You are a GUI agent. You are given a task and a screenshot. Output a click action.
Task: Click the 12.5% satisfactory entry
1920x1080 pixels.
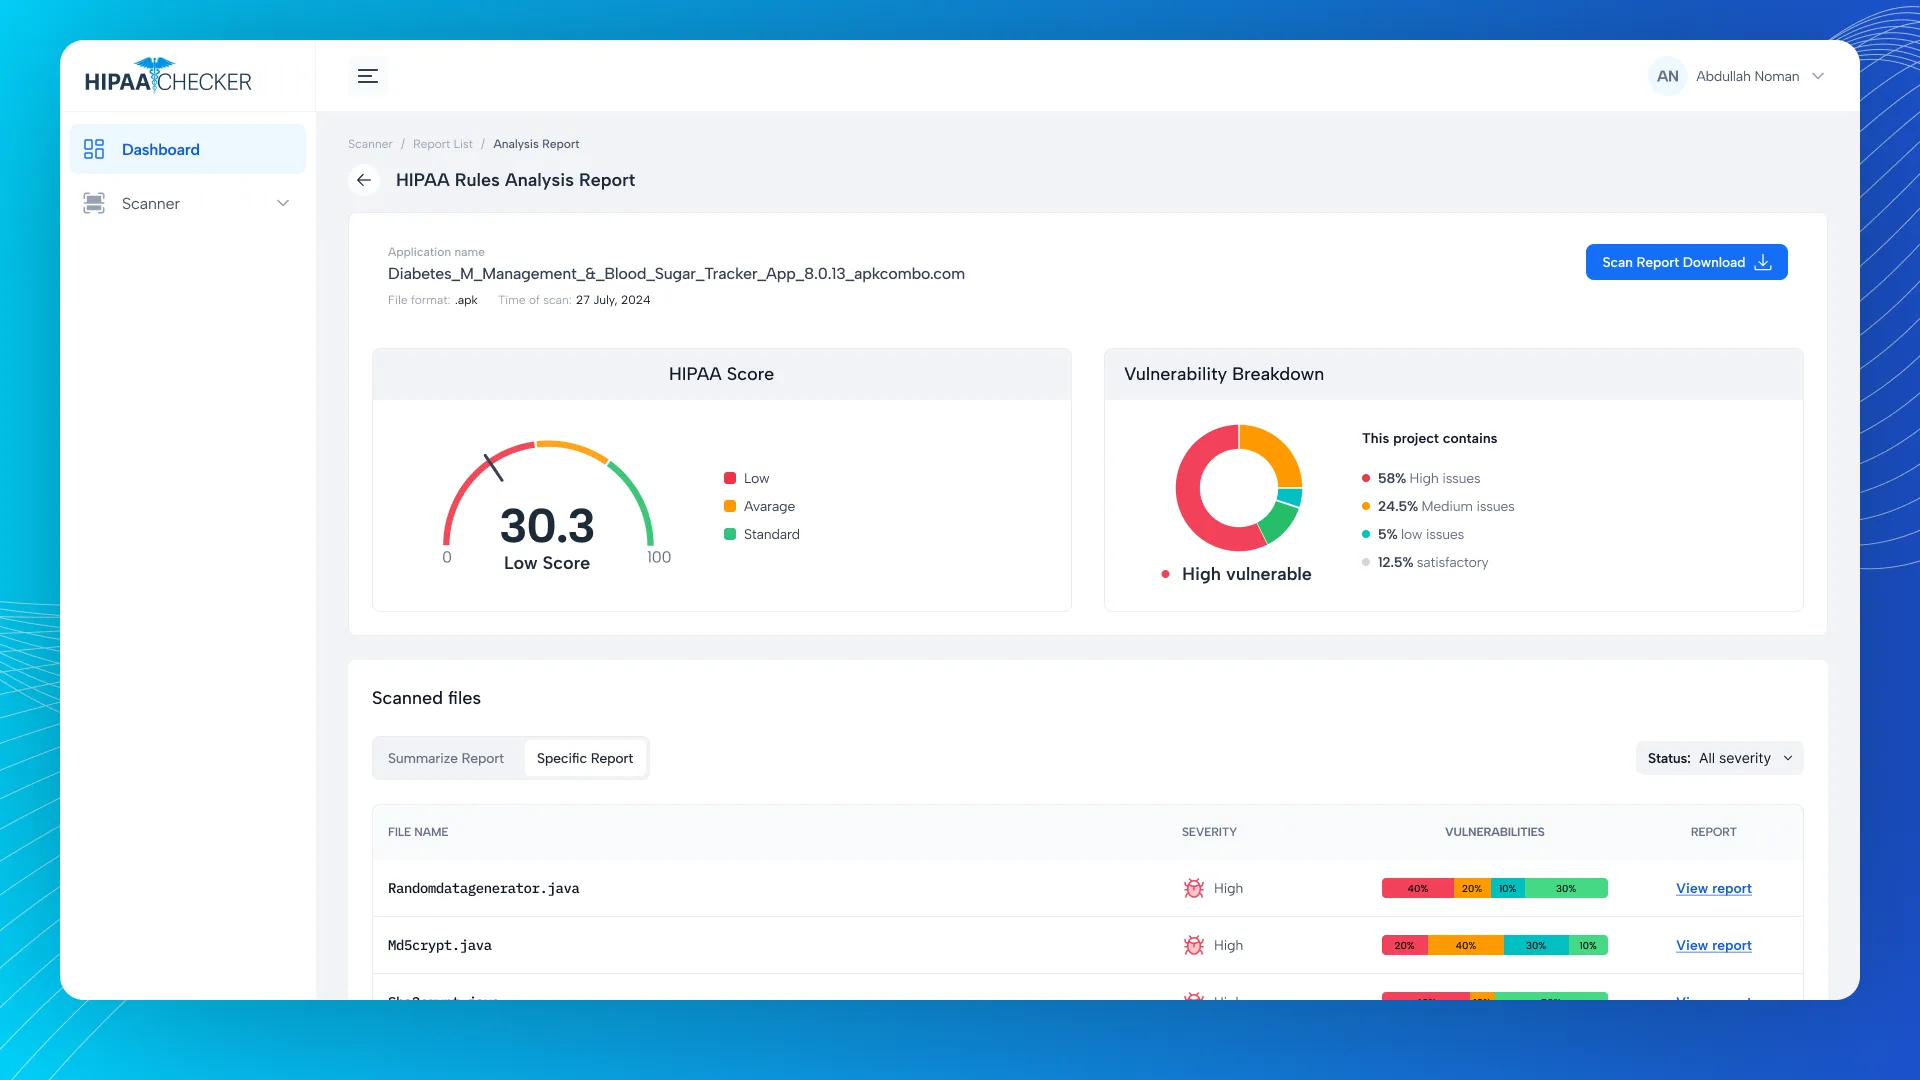[1425, 562]
